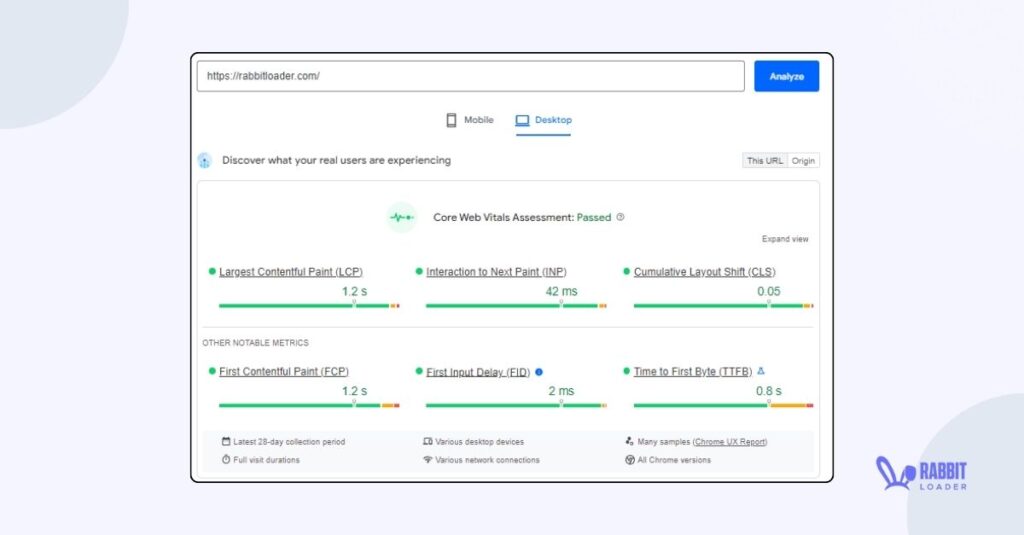Click the CLS green status dot

point(626,271)
